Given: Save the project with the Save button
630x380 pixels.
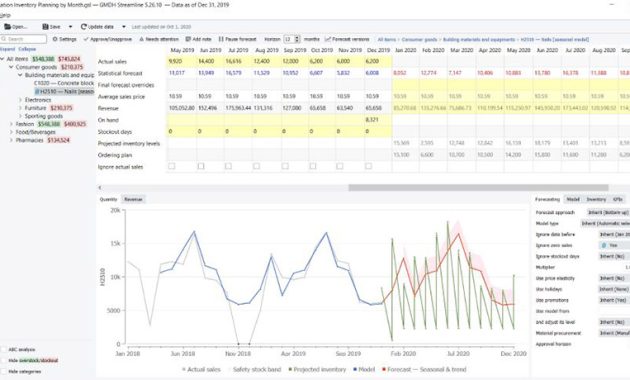Looking at the screenshot, I should pyautogui.click(x=51, y=27).
